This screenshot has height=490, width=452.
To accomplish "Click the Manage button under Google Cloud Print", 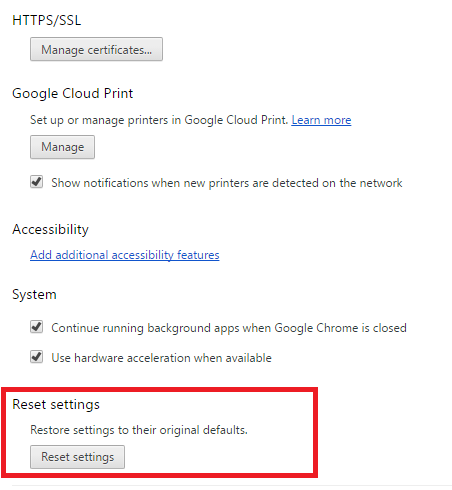I will click(x=62, y=147).
